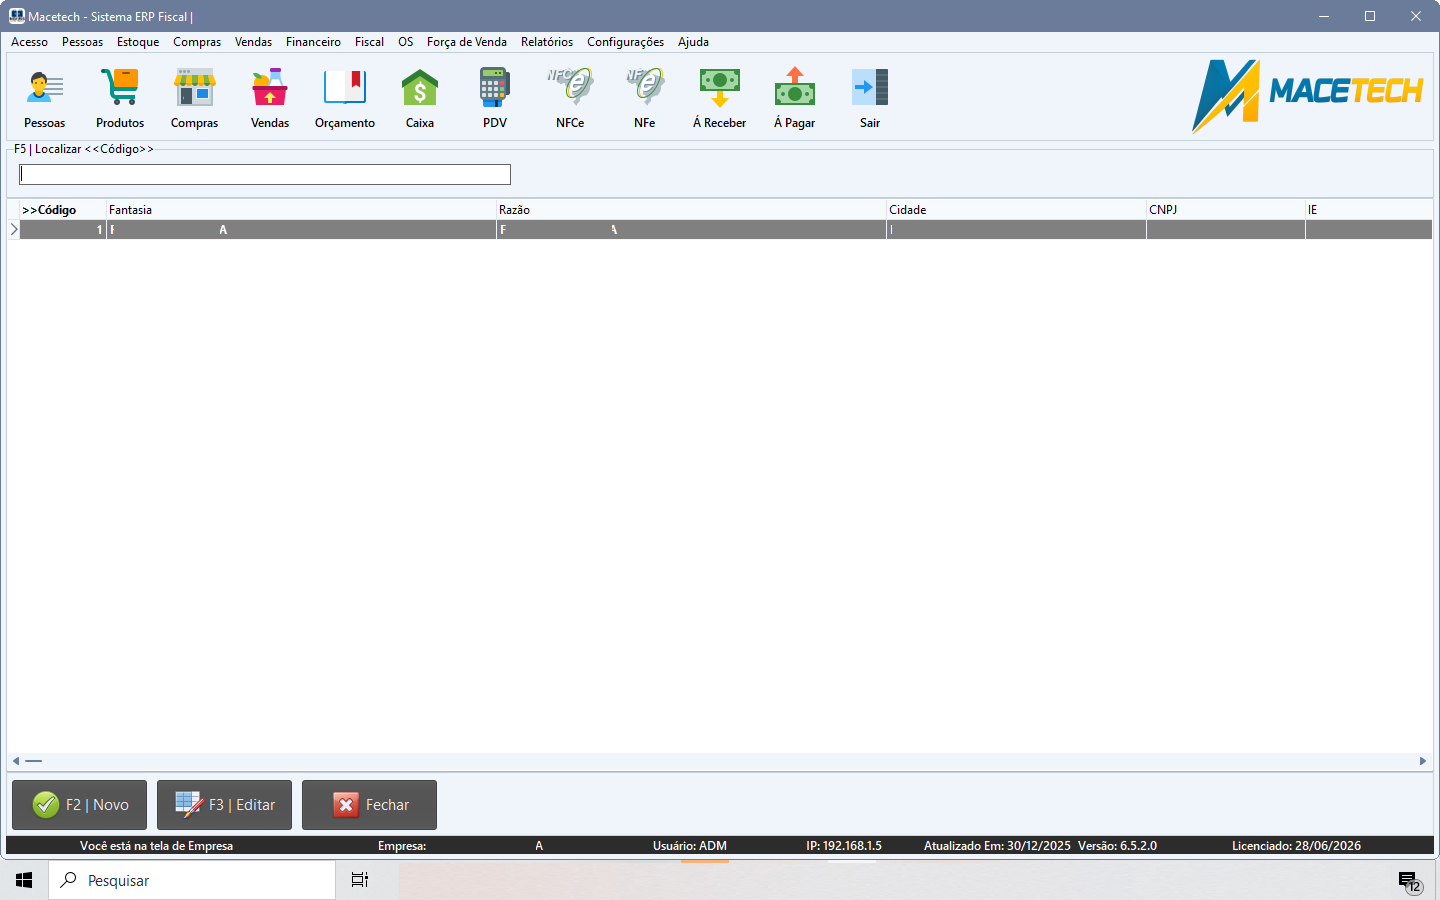The image size is (1440, 900).
Task: Launch the Vendas basket icon
Action: [x=270, y=89]
